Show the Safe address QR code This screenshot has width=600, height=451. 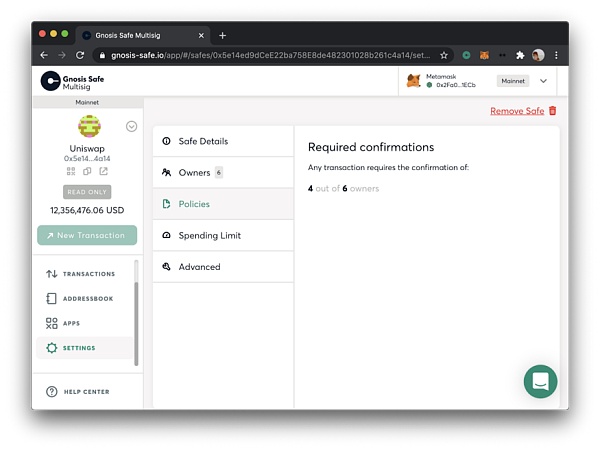(72, 172)
